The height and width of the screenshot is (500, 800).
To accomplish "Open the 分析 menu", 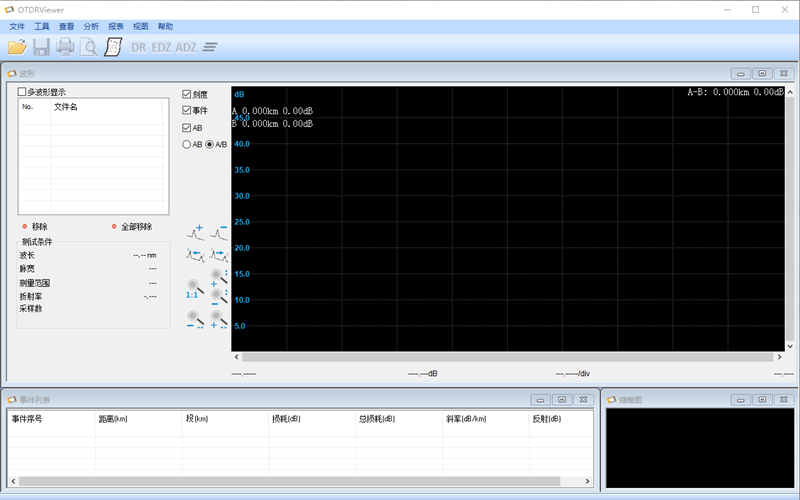I will tap(91, 27).
